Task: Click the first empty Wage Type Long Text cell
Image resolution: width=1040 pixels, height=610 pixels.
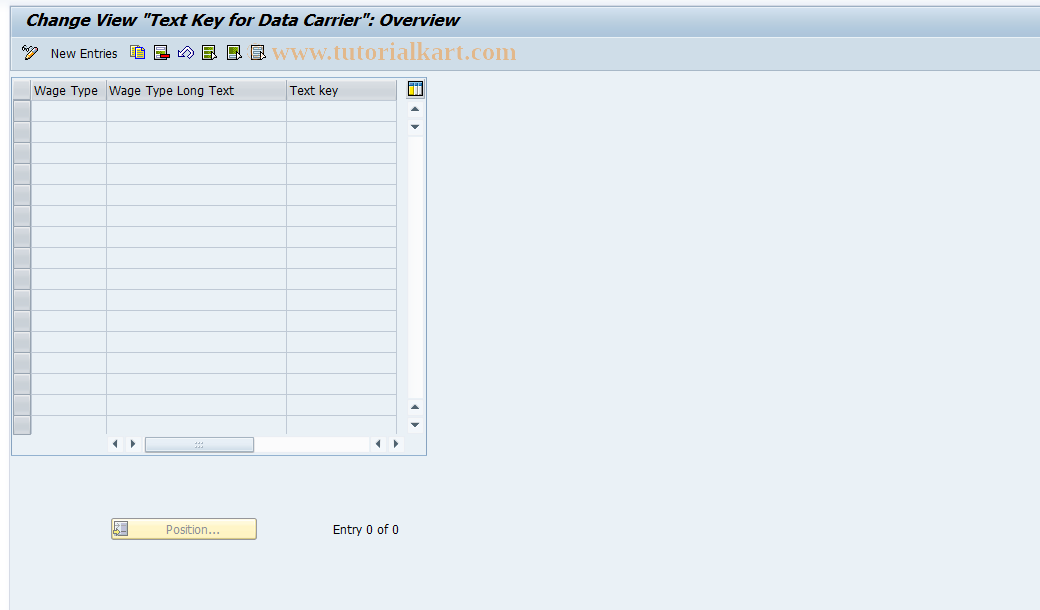Action: click(196, 111)
